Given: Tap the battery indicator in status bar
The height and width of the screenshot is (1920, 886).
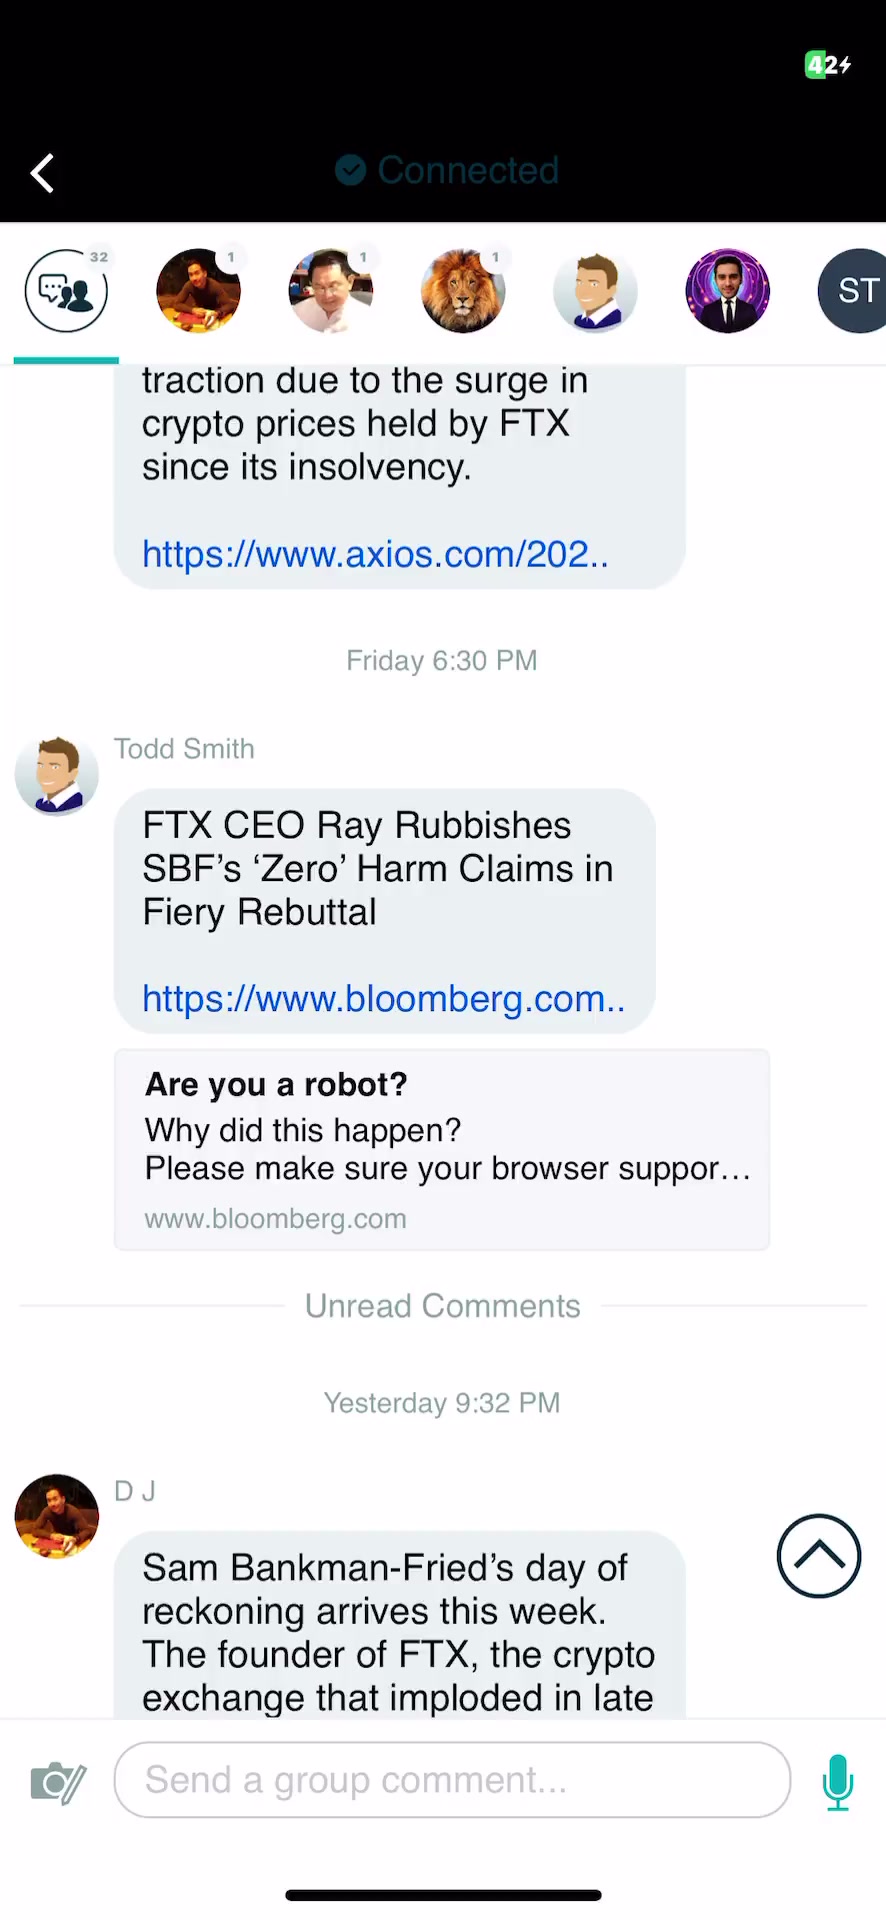Looking at the screenshot, I should (x=827, y=65).
